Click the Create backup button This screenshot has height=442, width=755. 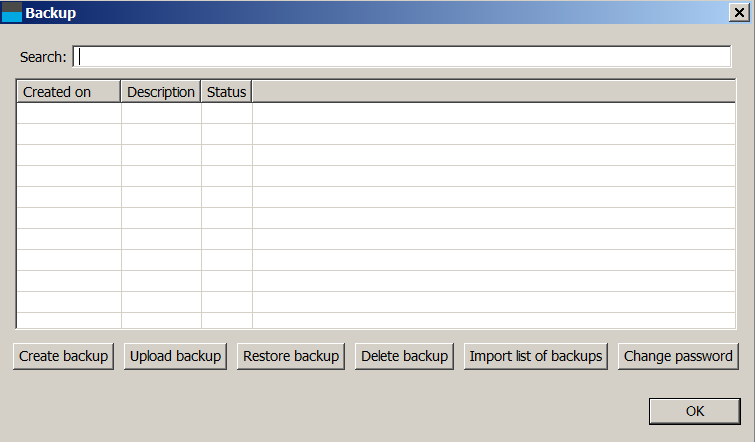tap(64, 356)
